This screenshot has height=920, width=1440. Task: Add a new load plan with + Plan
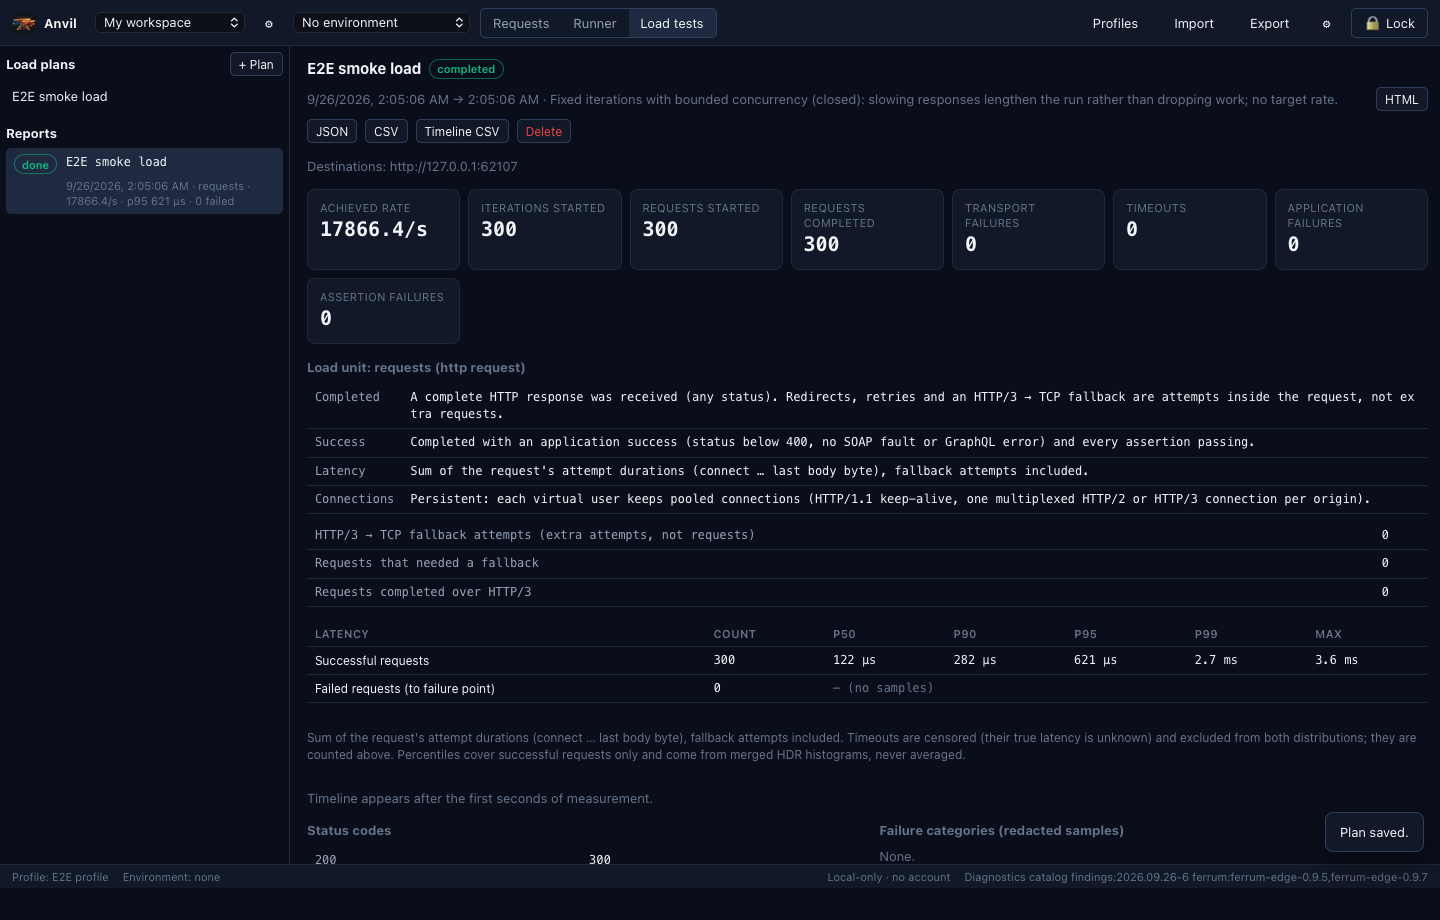tap(256, 64)
